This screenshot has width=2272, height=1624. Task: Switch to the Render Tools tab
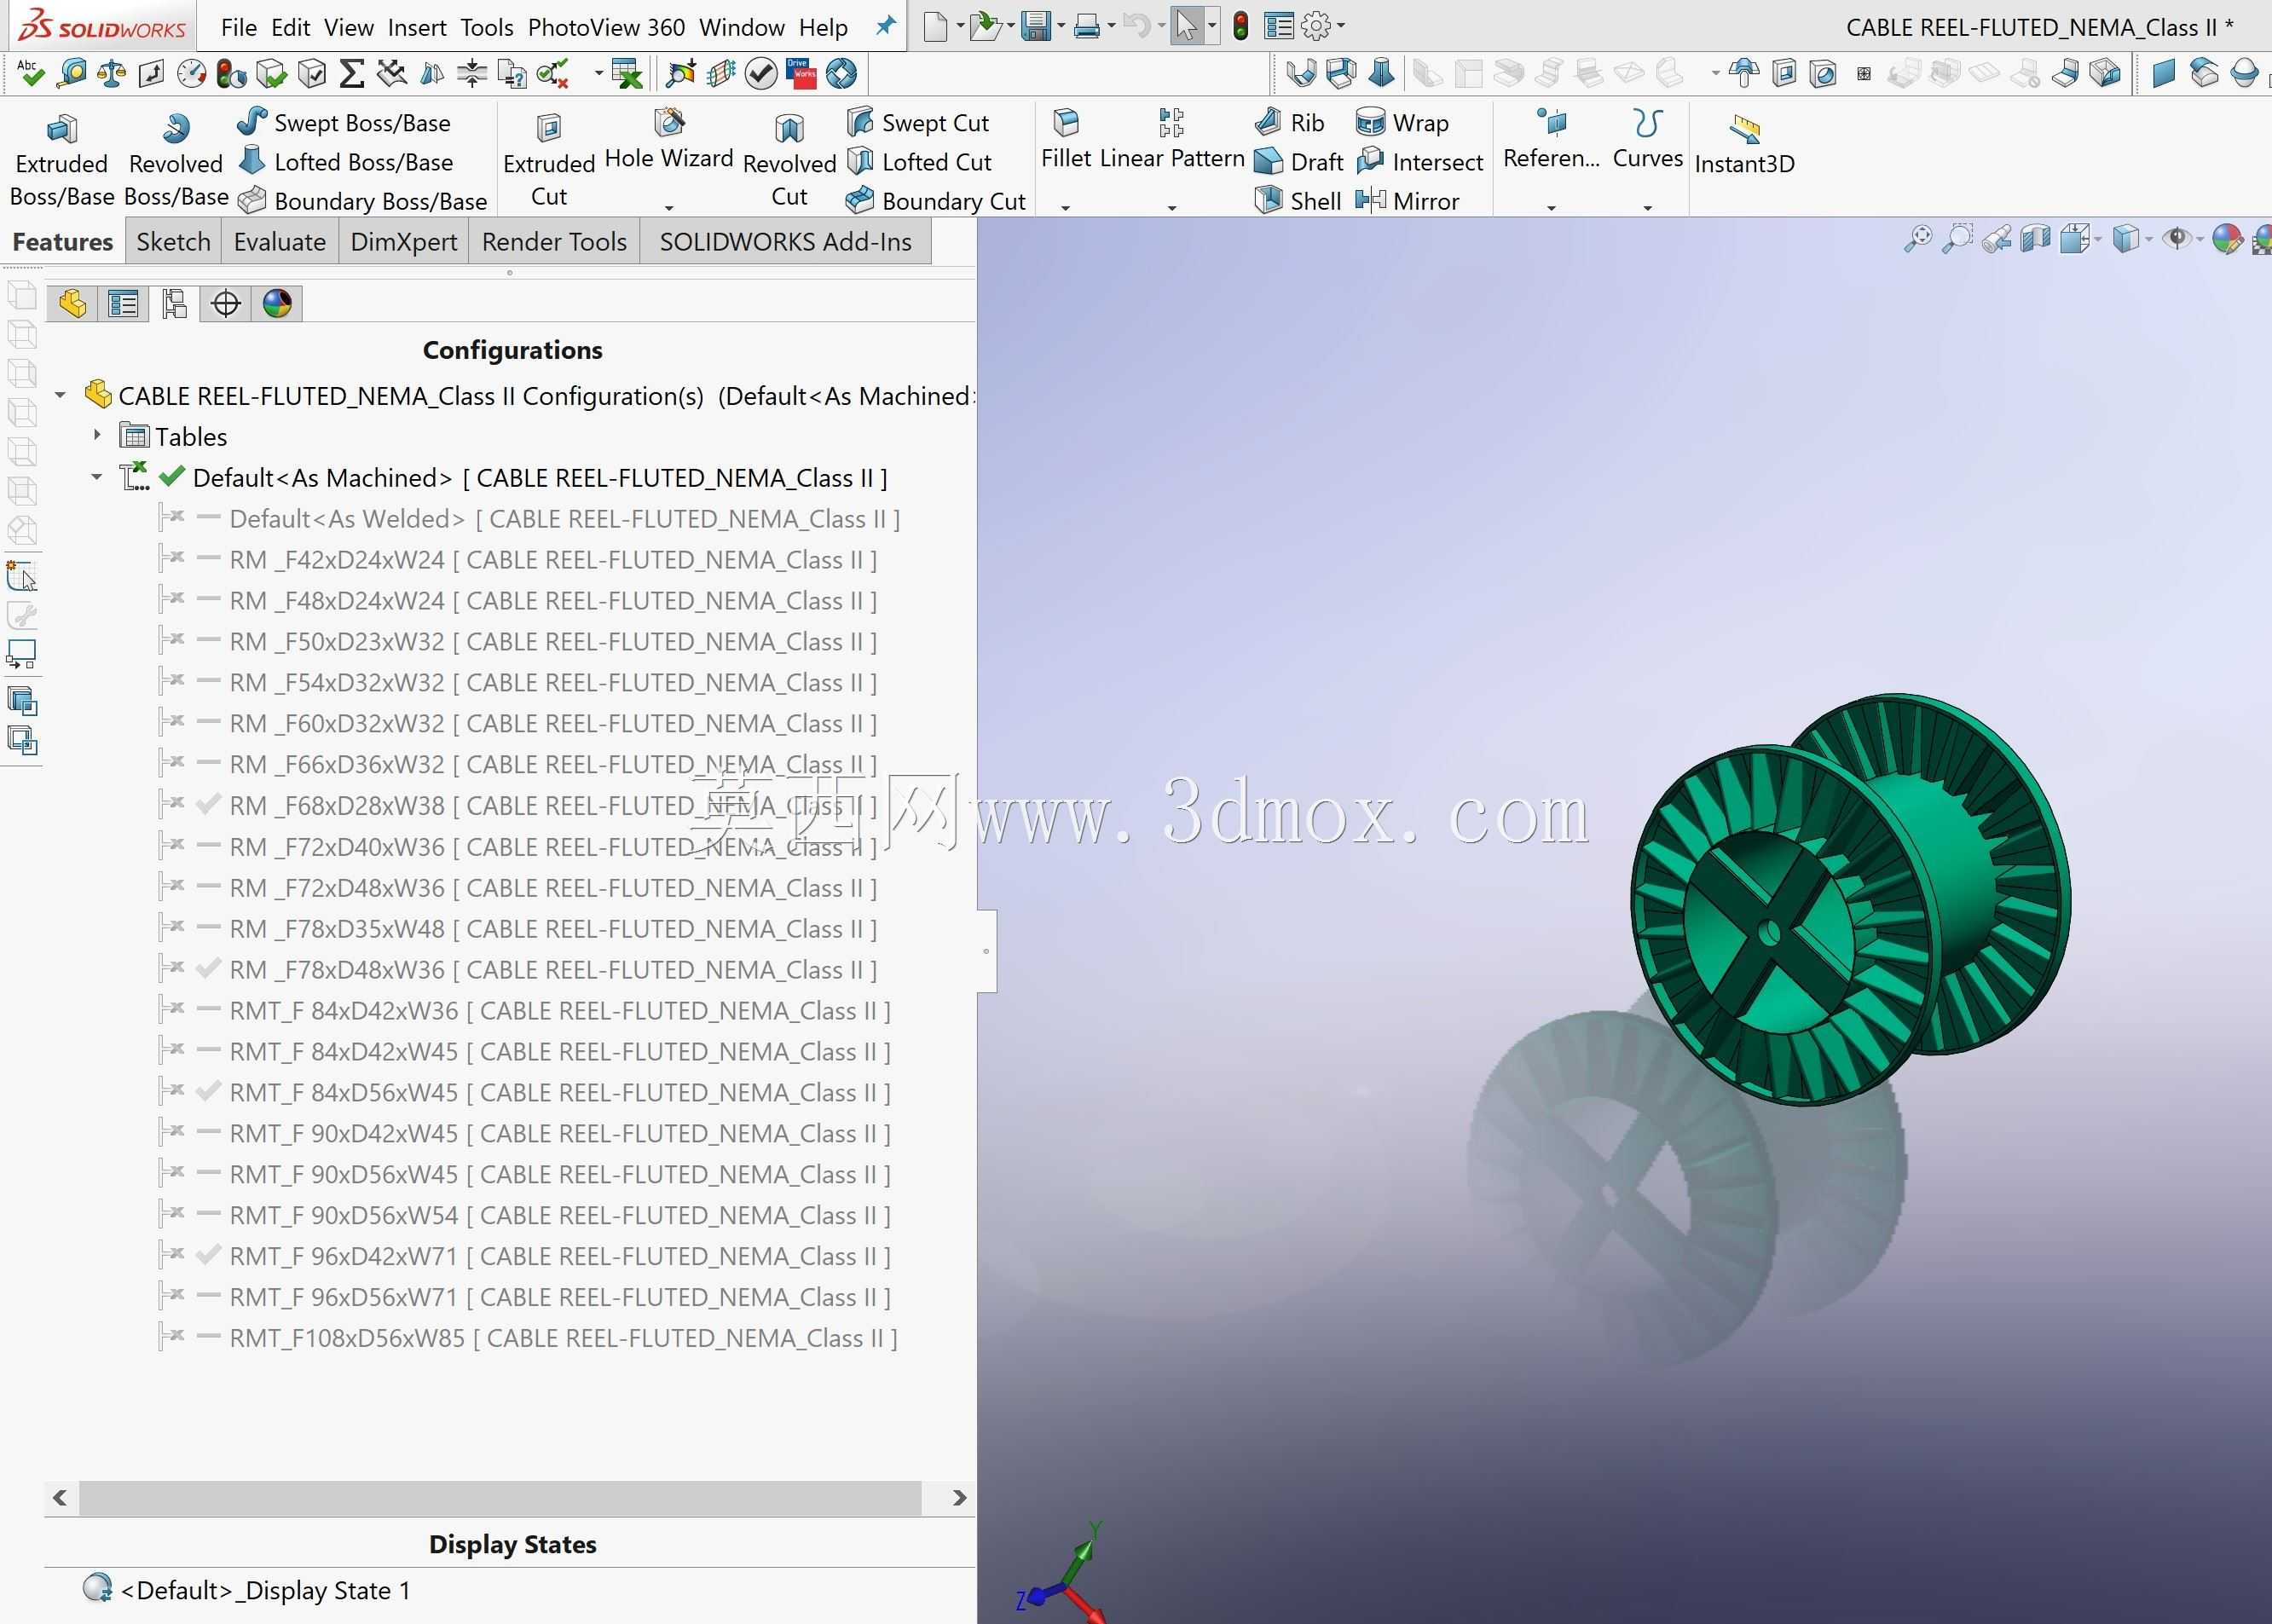[554, 242]
